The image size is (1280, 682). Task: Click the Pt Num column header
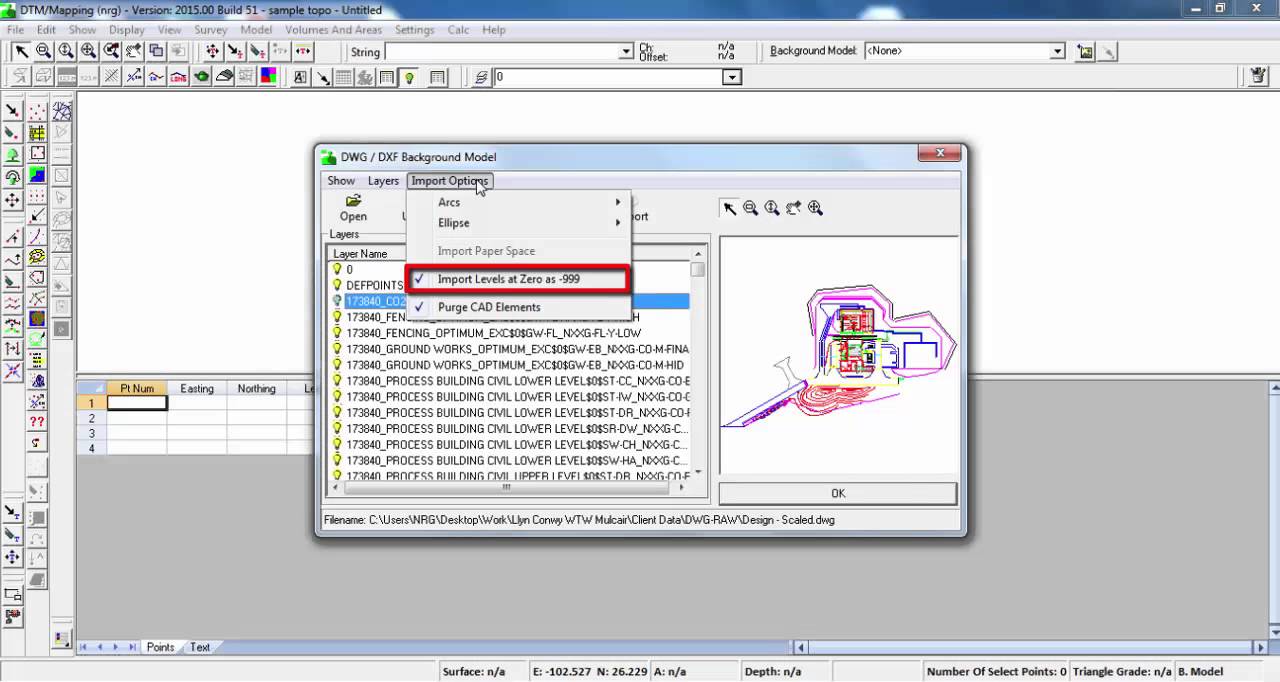coord(137,388)
